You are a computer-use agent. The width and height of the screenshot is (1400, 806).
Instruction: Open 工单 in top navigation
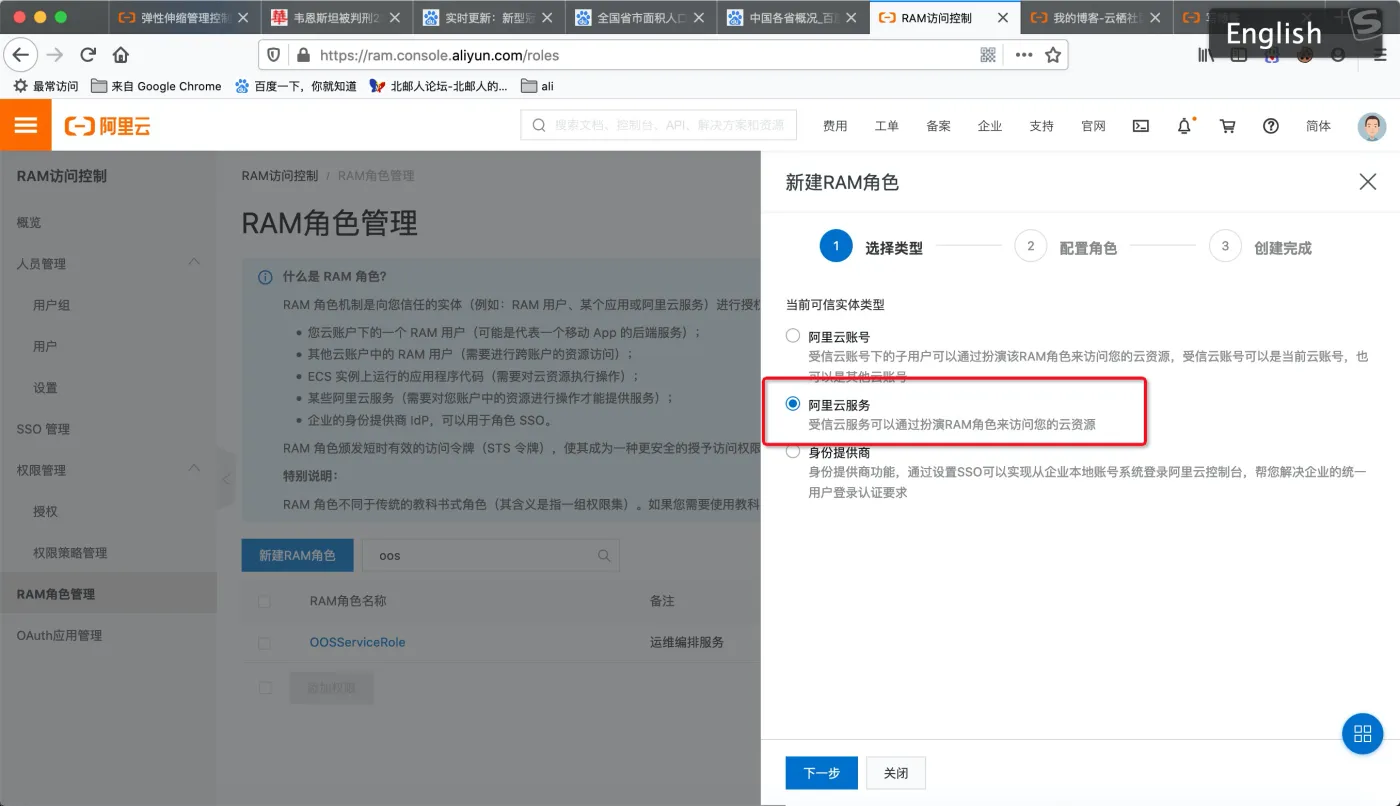(887, 126)
